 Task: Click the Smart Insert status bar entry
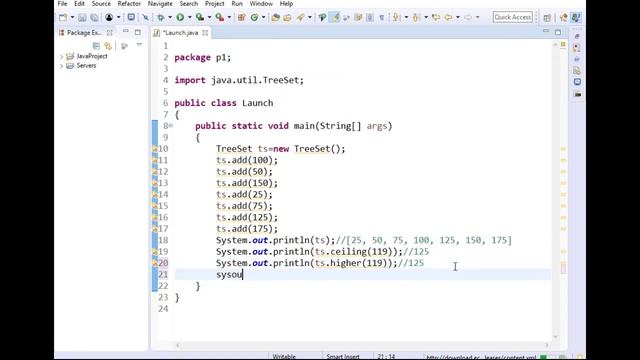343,357
